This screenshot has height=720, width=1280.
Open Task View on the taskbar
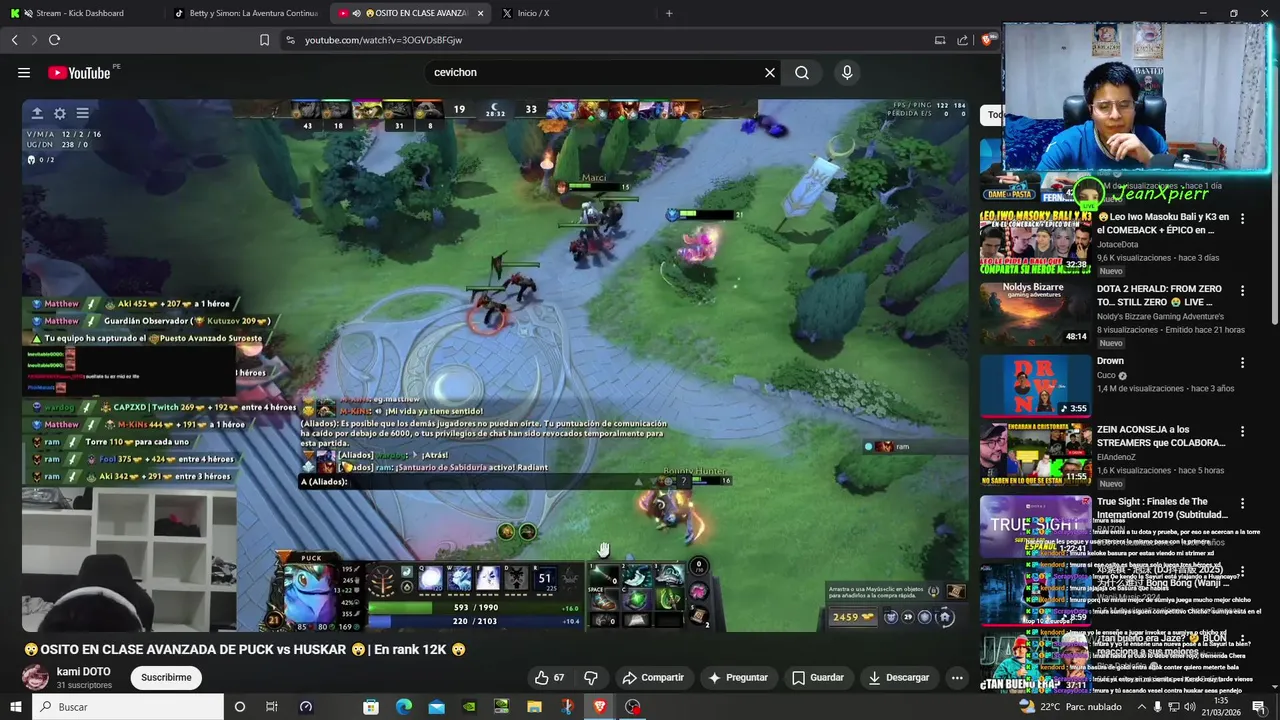tap(271, 707)
